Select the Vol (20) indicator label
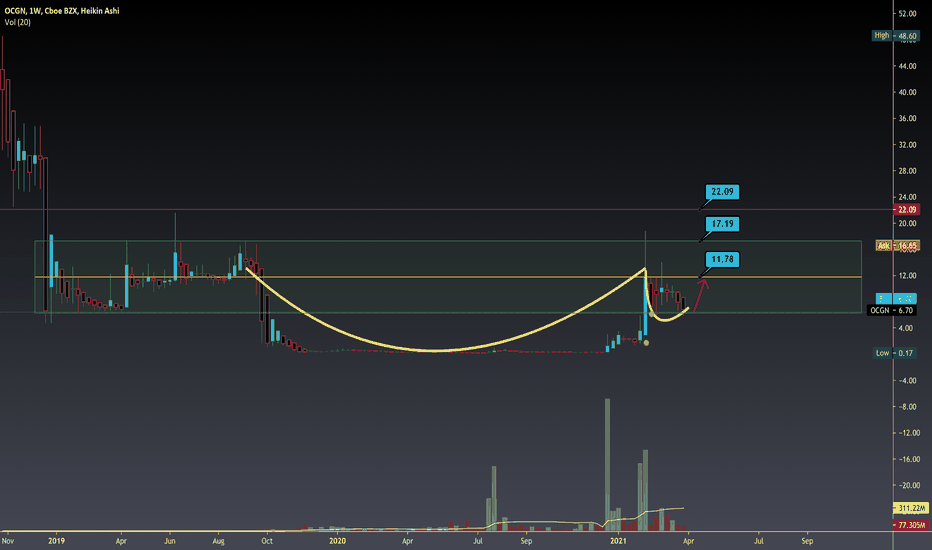The height and width of the screenshot is (550, 932). tap(18, 22)
